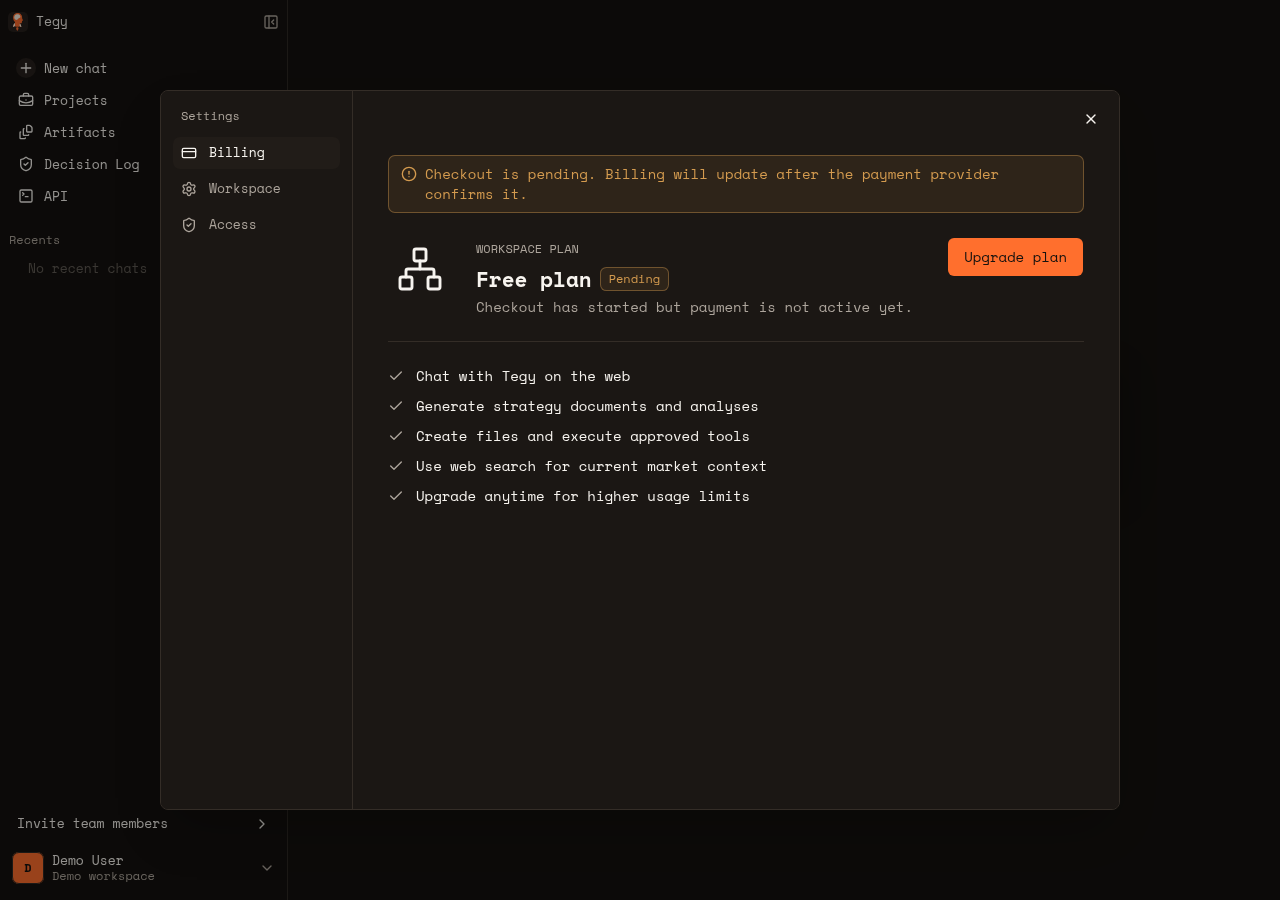
Task: Click the Projects briefcase icon
Action: [x=26, y=100]
